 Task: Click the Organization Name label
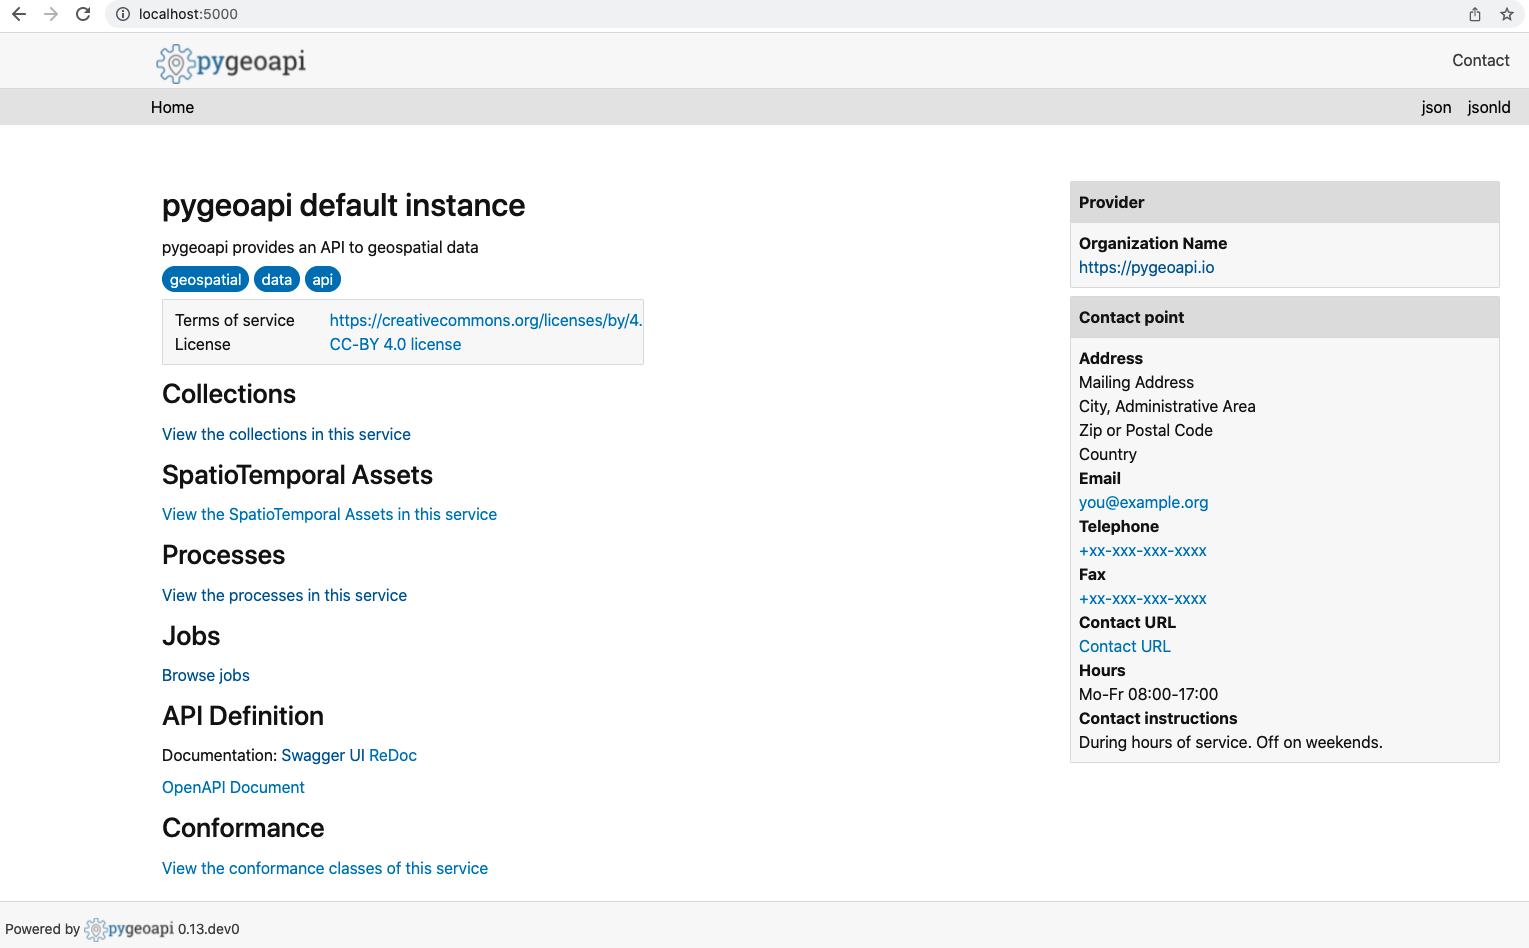(x=1152, y=243)
